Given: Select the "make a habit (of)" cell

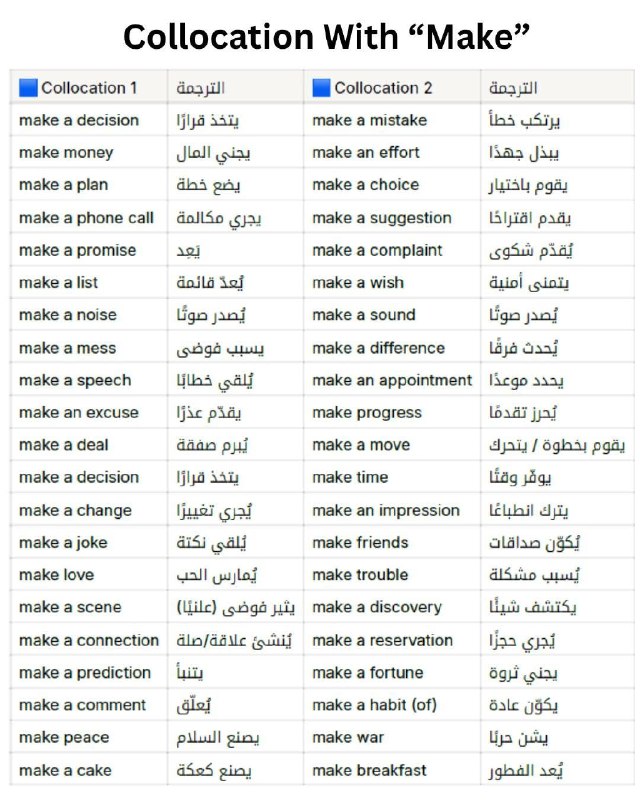Looking at the screenshot, I should coord(392,705).
